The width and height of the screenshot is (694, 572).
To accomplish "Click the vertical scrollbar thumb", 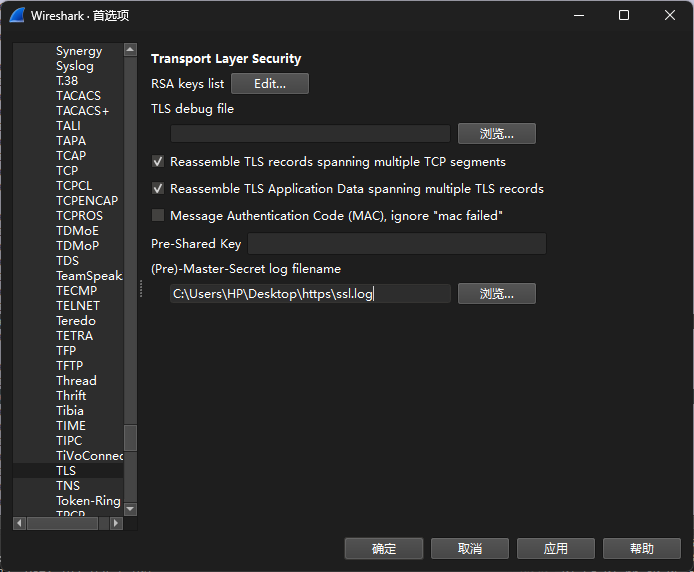I will click(130, 438).
